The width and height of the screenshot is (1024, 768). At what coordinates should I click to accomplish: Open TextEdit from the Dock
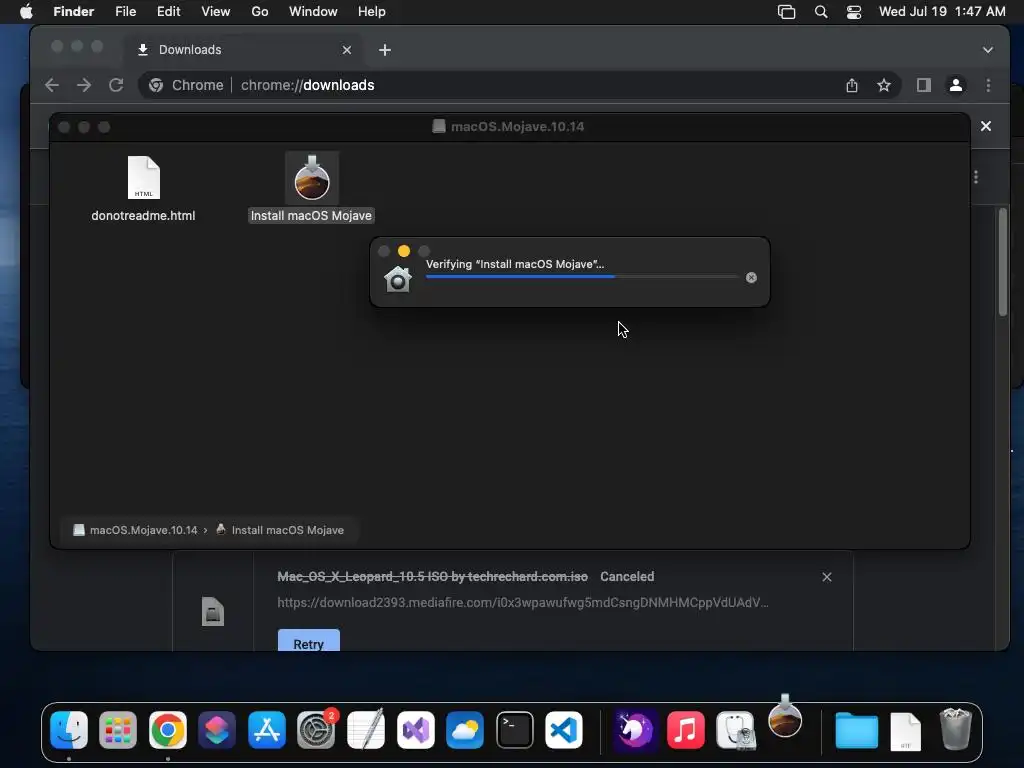click(366, 729)
